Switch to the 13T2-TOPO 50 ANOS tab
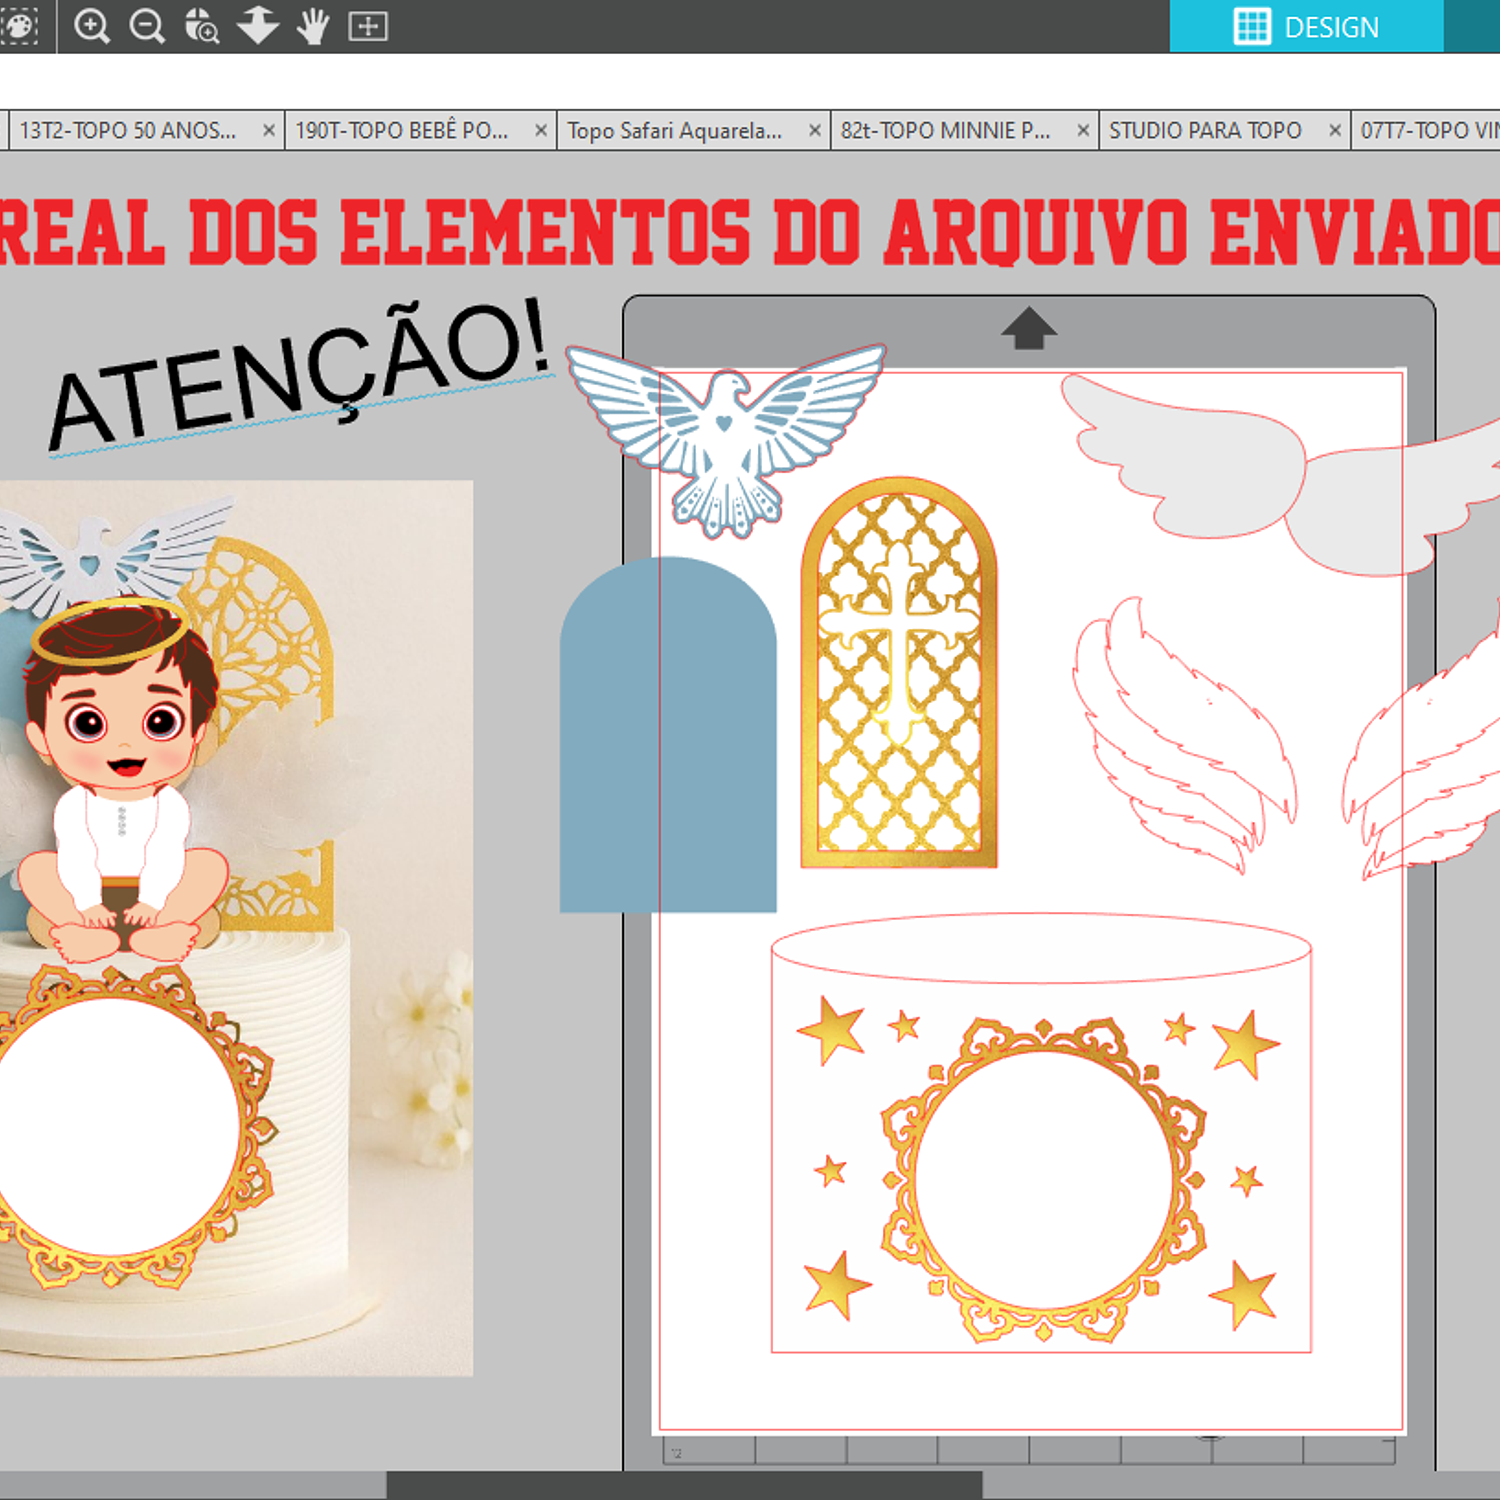Image resolution: width=1500 pixels, height=1500 pixels. point(128,131)
